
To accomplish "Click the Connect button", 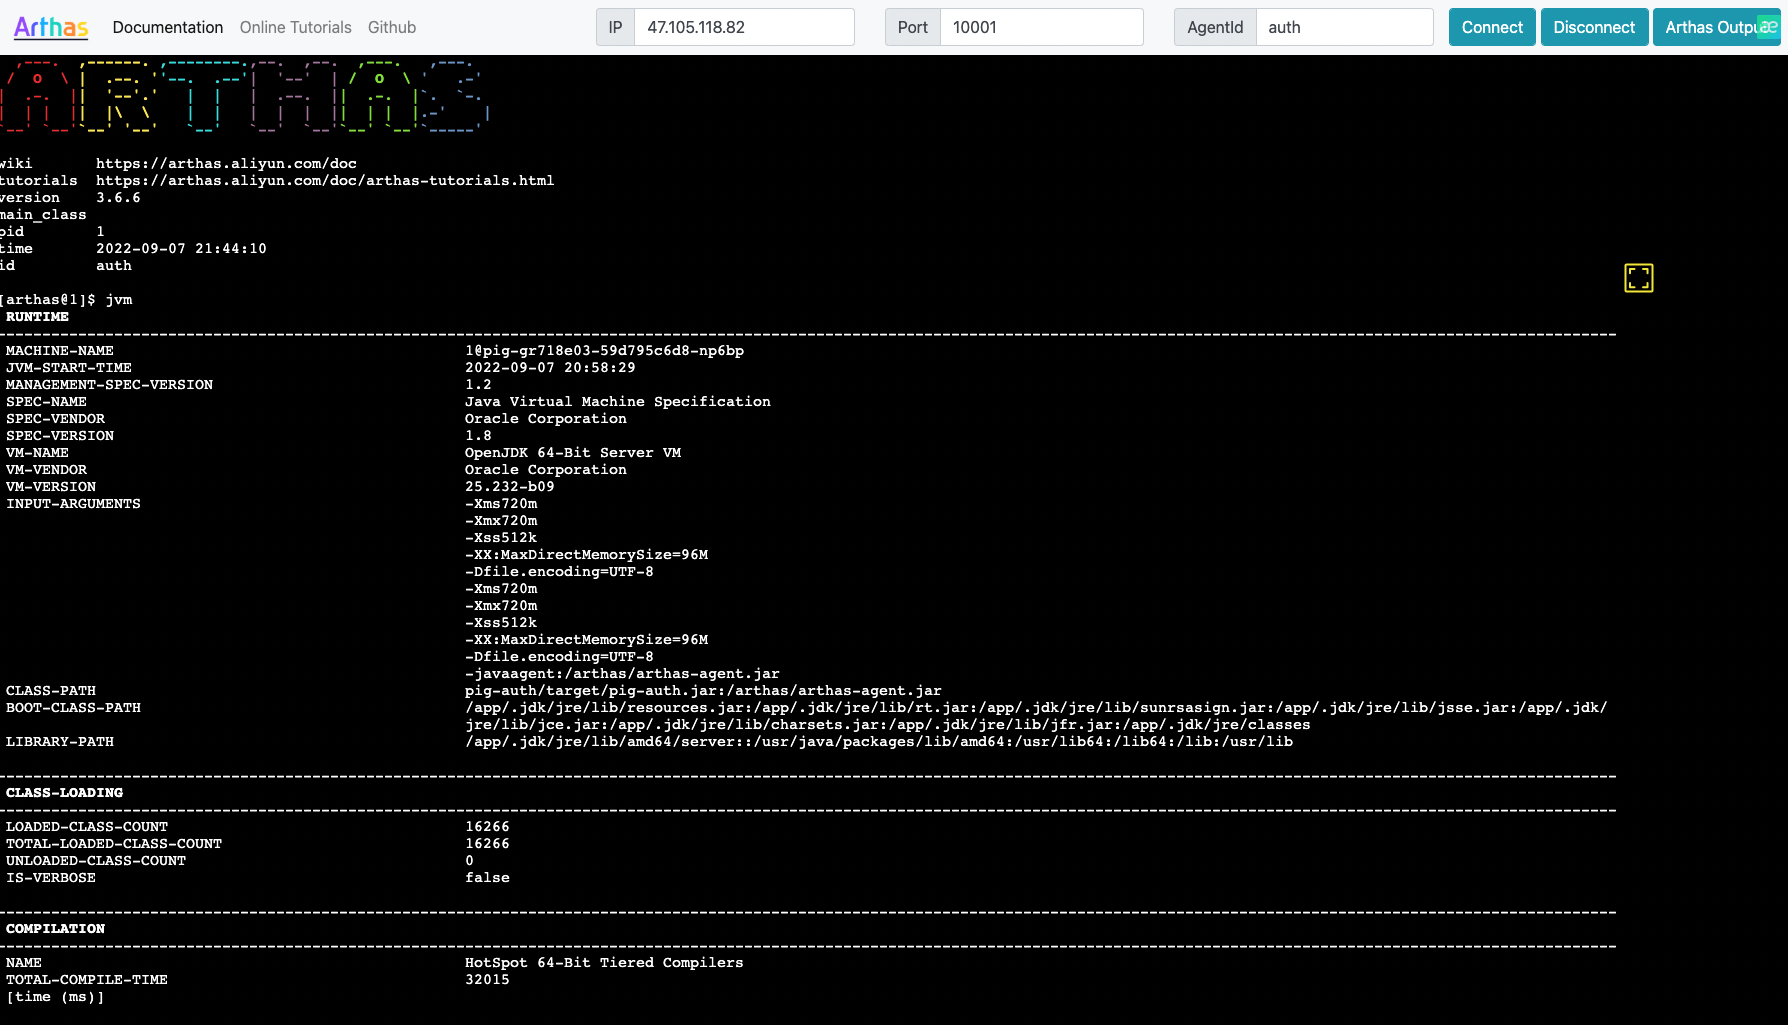I will pyautogui.click(x=1492, y=27).
